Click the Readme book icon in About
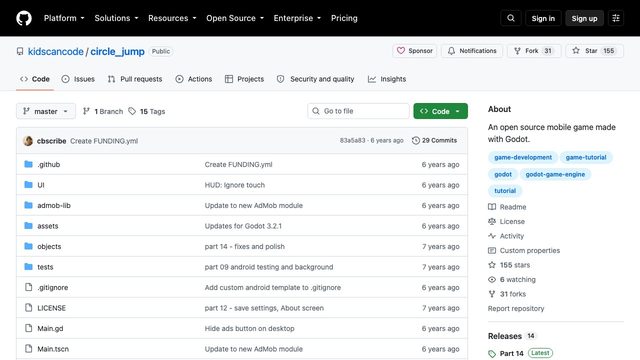 492,207
